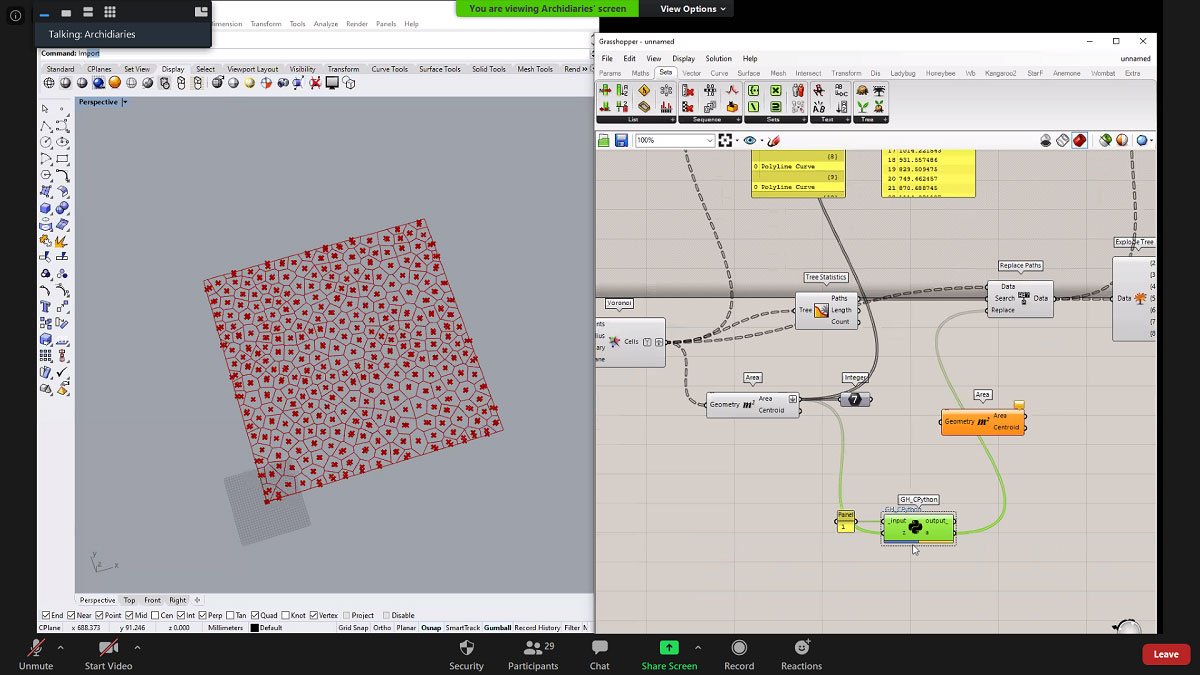Click the black Default layer color swatch
Viewport: 1200px width, 675px height.
254,627
